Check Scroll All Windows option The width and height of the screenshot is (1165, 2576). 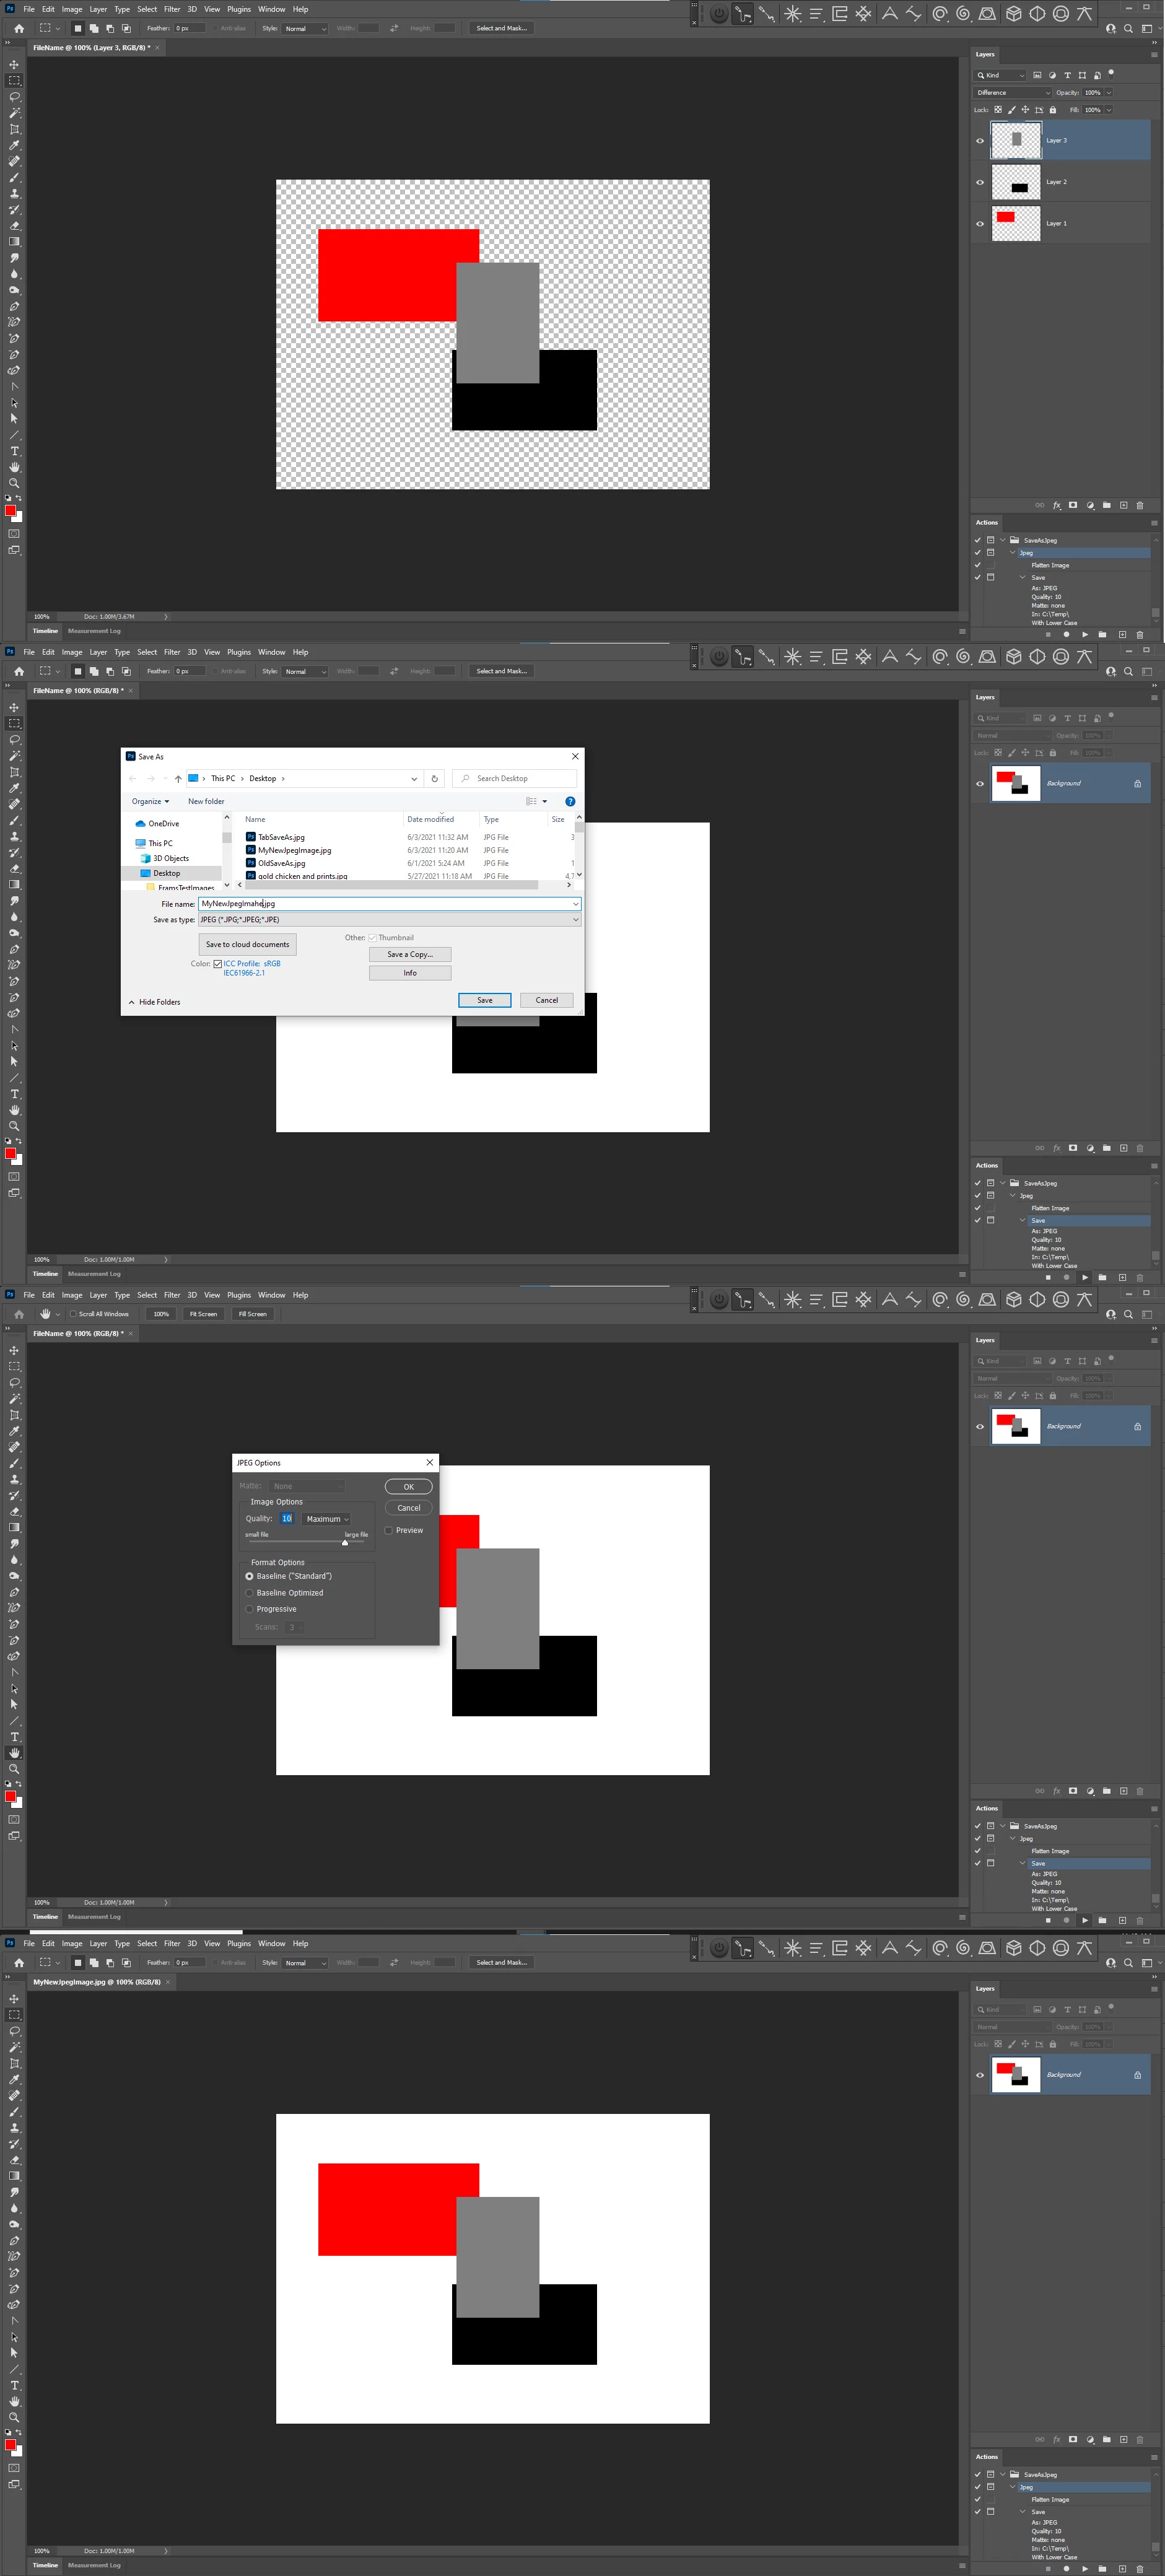coord(73,1314)
